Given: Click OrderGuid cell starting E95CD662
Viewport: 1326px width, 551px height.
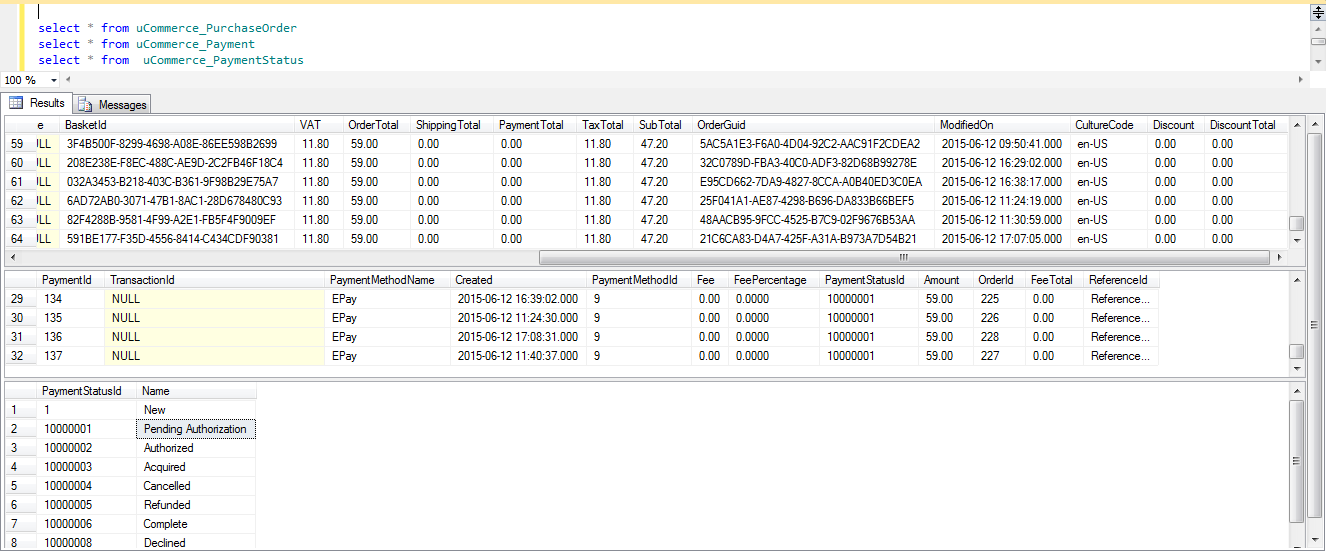Looking at the screenshot, I should pos(814,182).
